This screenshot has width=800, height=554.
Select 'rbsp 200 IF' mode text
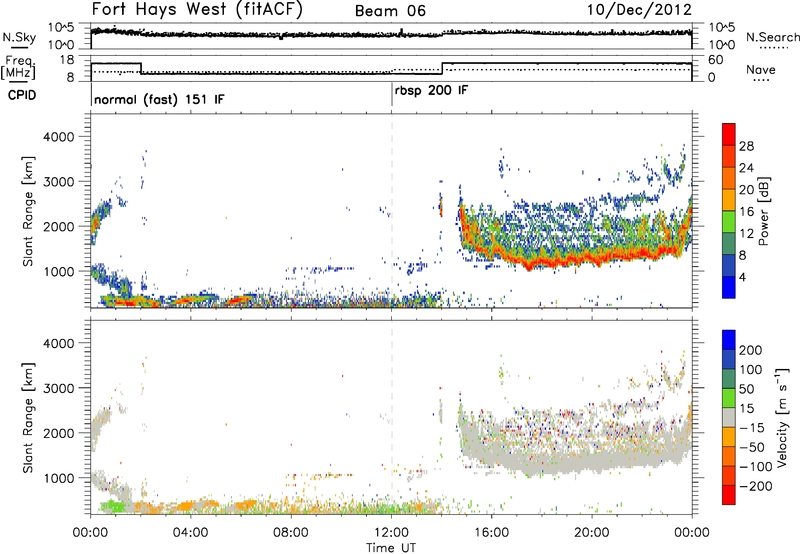tap(431, 91)
